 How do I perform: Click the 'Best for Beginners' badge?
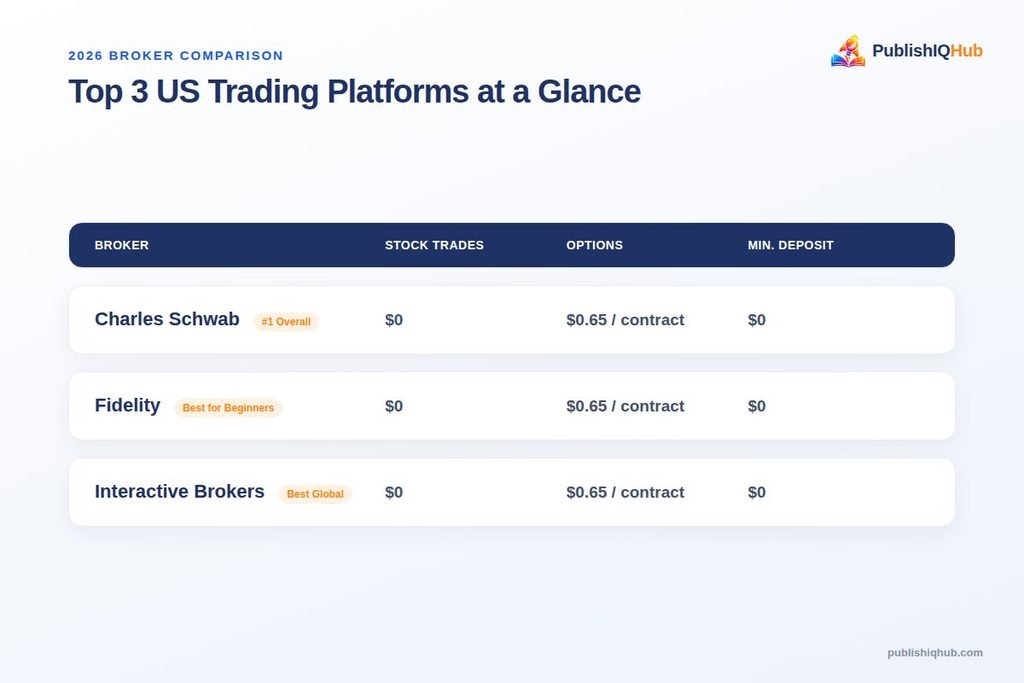228,408
